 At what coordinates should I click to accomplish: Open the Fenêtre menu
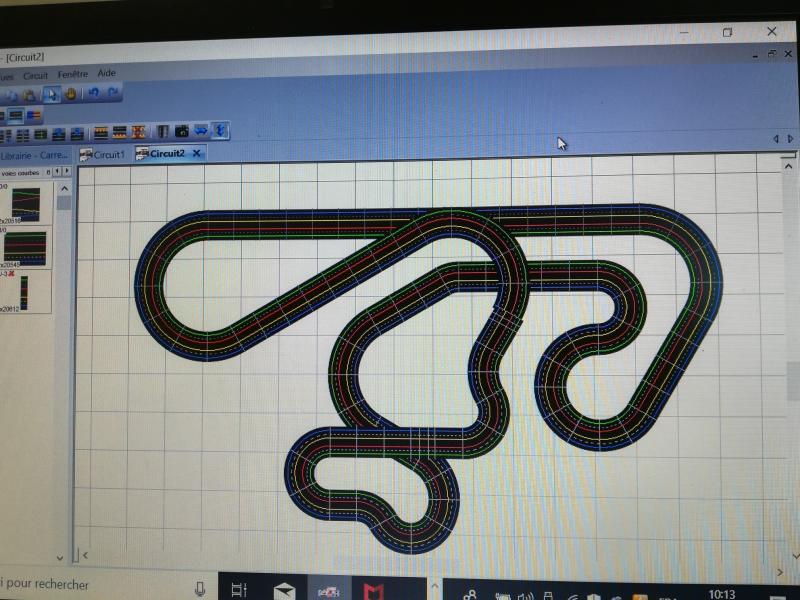point(73,74)
